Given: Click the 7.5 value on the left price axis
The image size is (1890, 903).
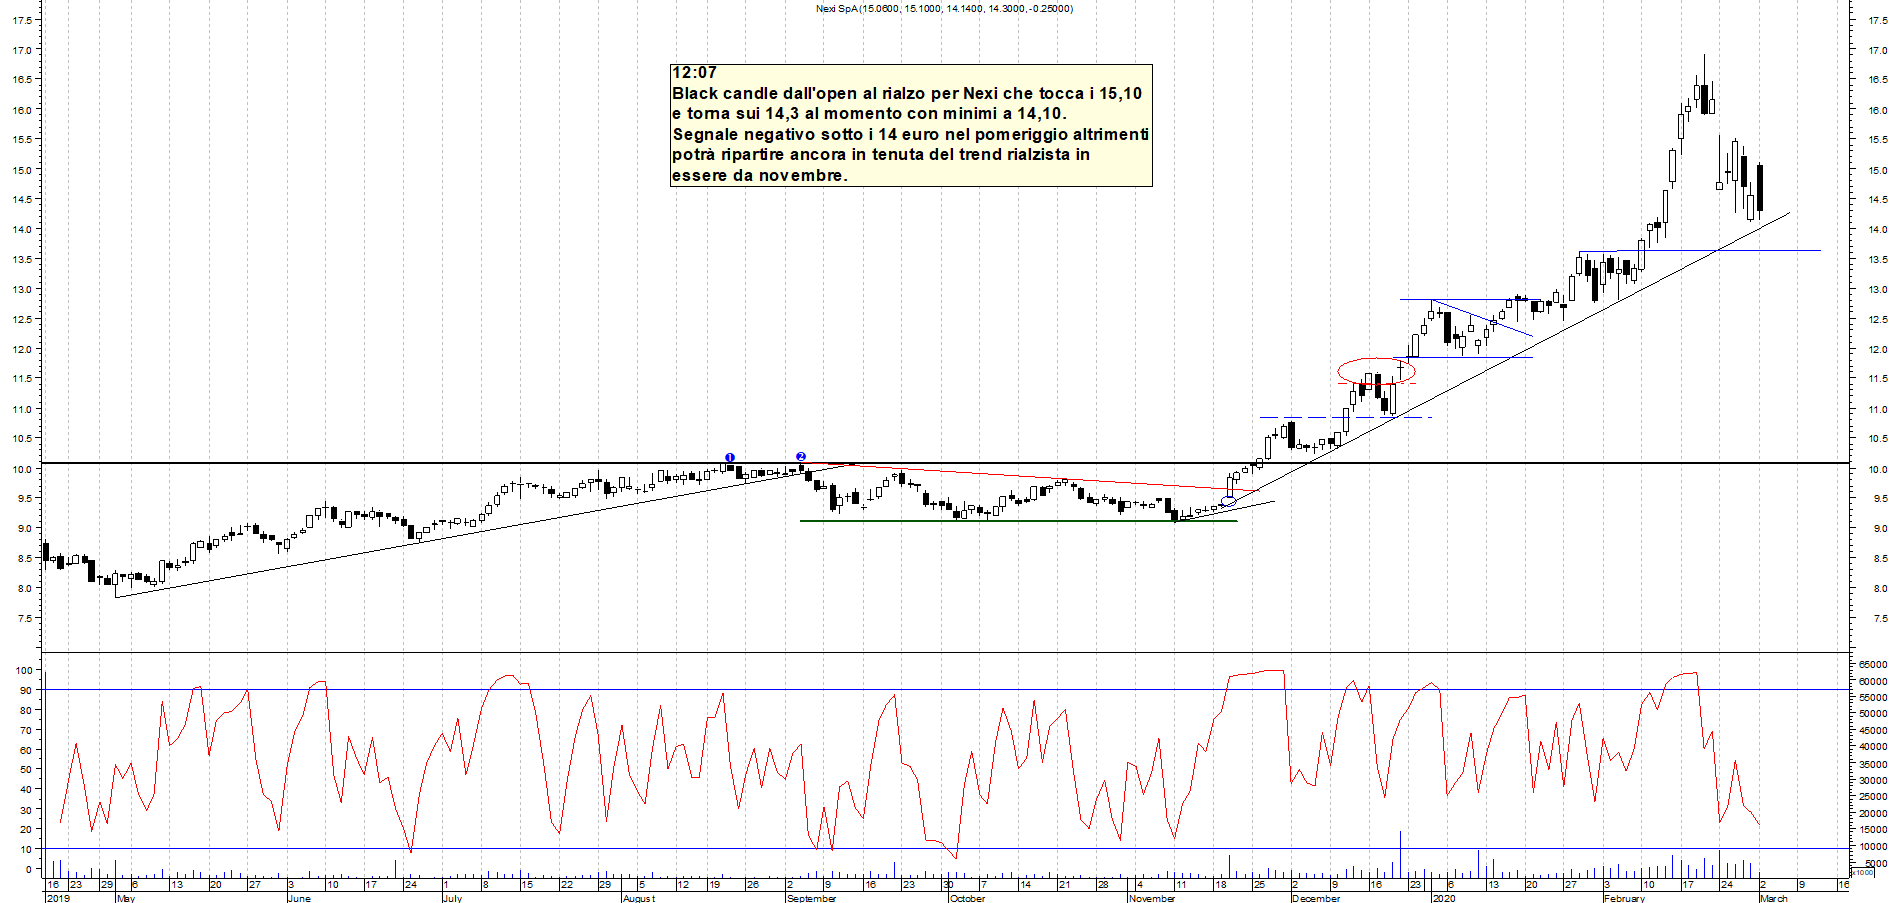Looking at the screenshot, I should point(26,619).
